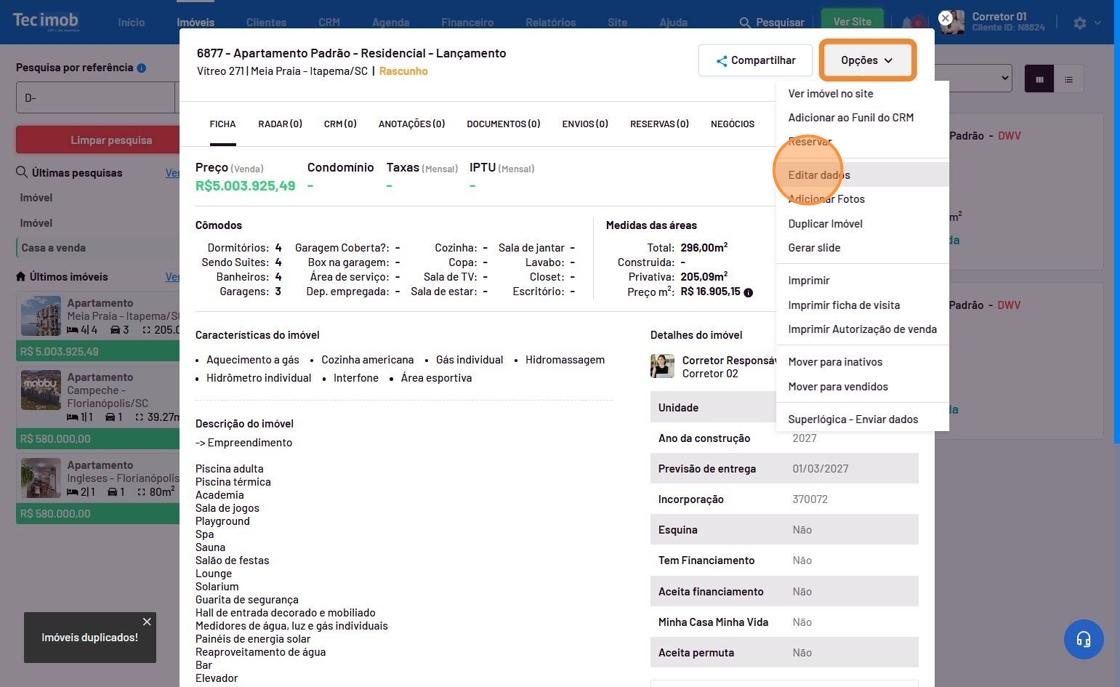Click the headset support chat icon

[x=1083, y=640]
